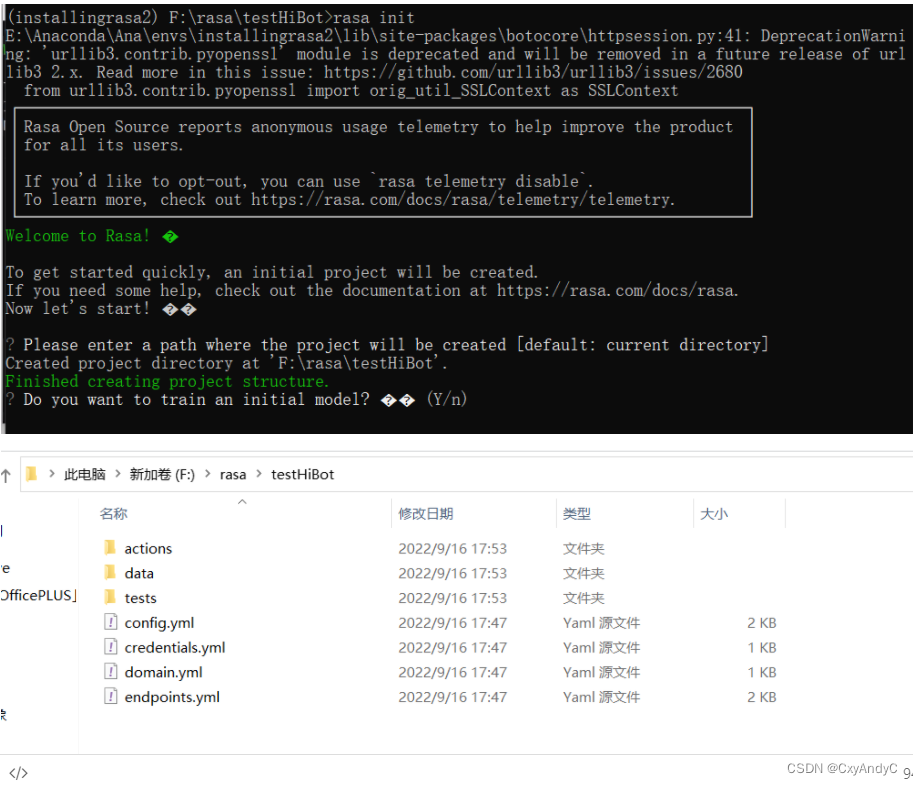Expand the chevron after 新加卷 (F:)
This screenshot has height=785, width=913.
point(207,474)
